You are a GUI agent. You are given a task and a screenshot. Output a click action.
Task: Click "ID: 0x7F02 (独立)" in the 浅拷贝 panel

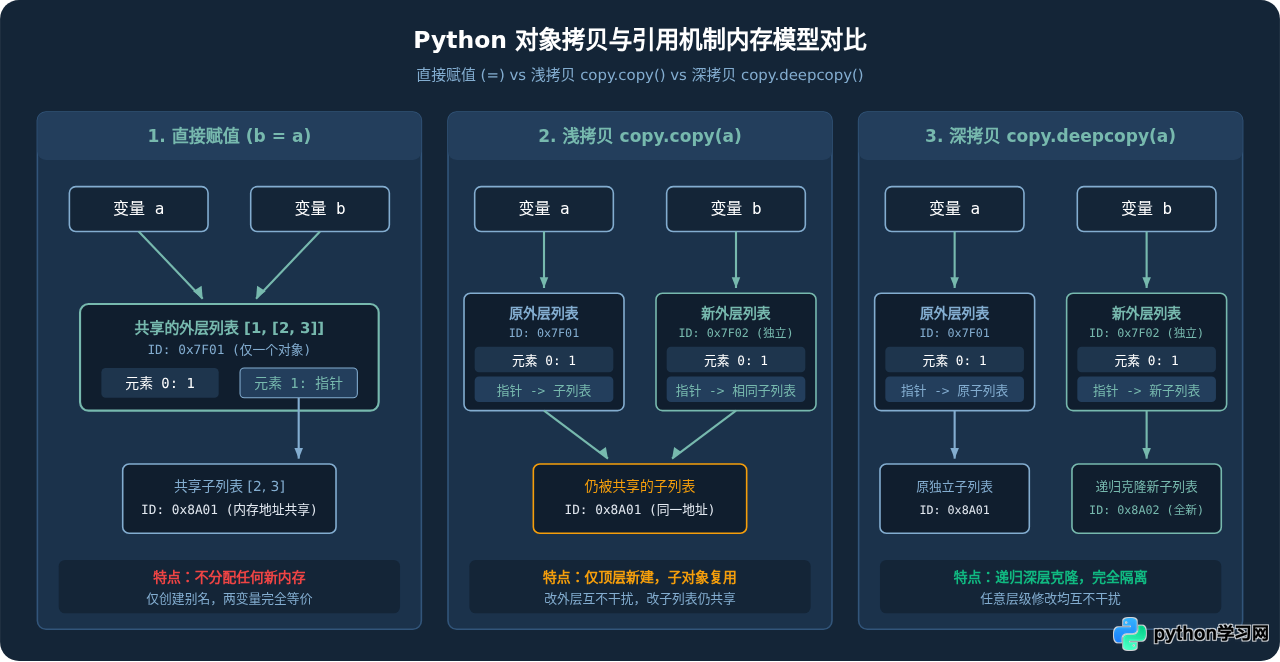736,333
